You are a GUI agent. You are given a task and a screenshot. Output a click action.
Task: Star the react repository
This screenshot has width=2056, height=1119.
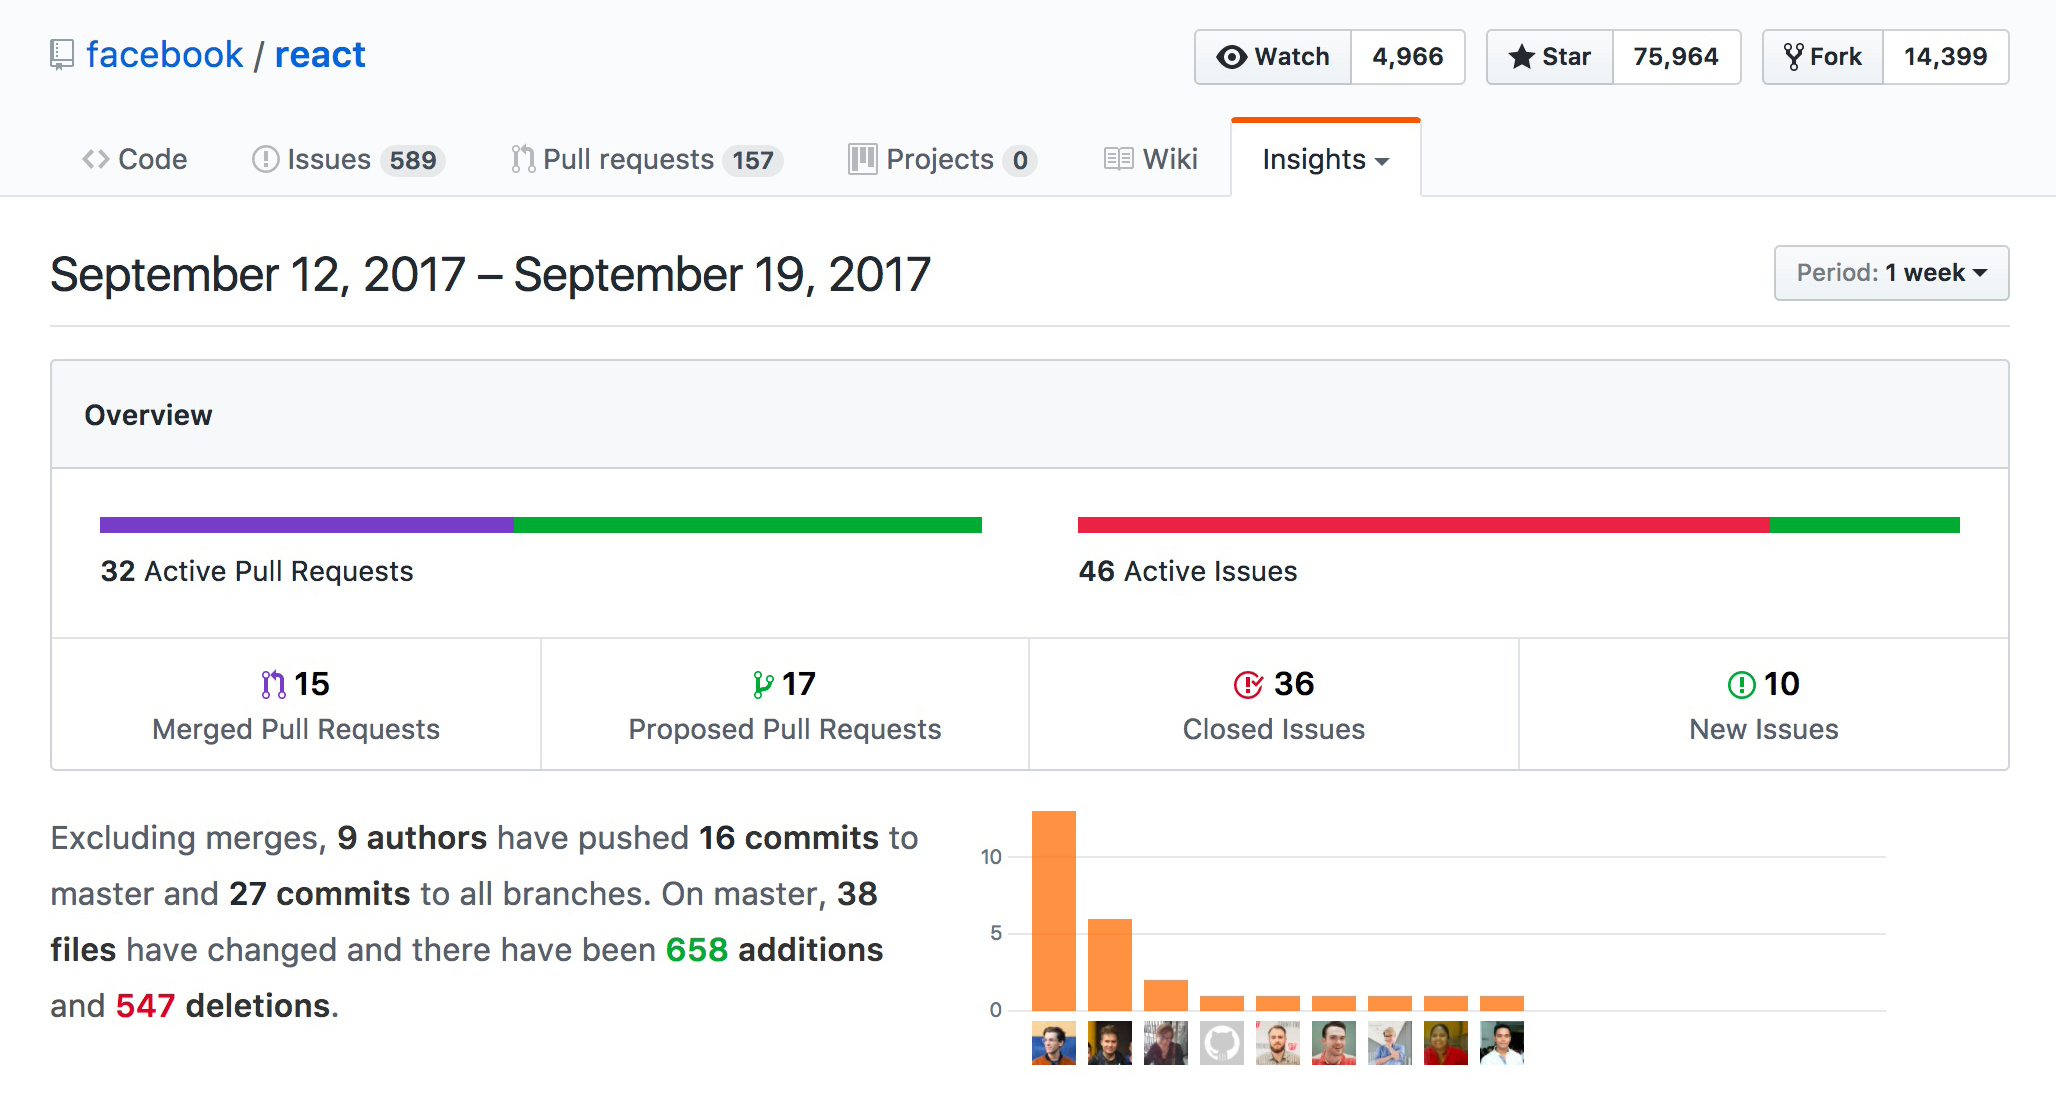tap(1550, 57)
